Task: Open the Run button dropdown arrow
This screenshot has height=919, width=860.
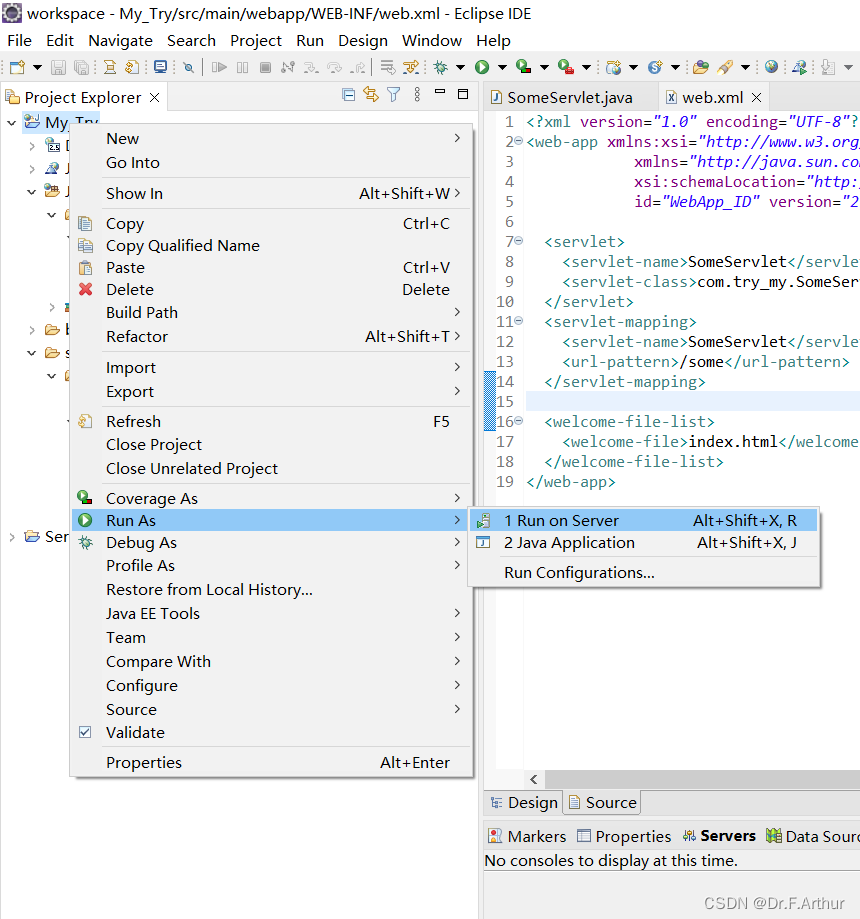Action: [x=502, y=67]
